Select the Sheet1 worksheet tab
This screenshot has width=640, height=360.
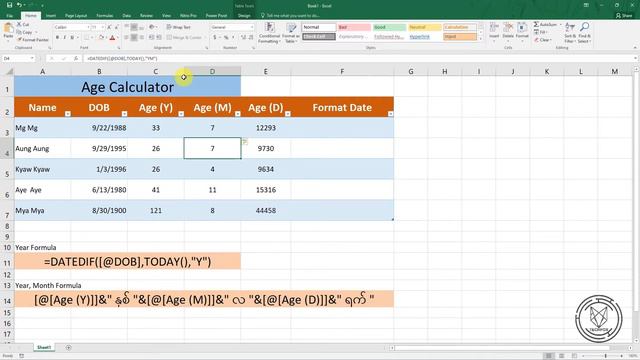(x=44, y=347)
